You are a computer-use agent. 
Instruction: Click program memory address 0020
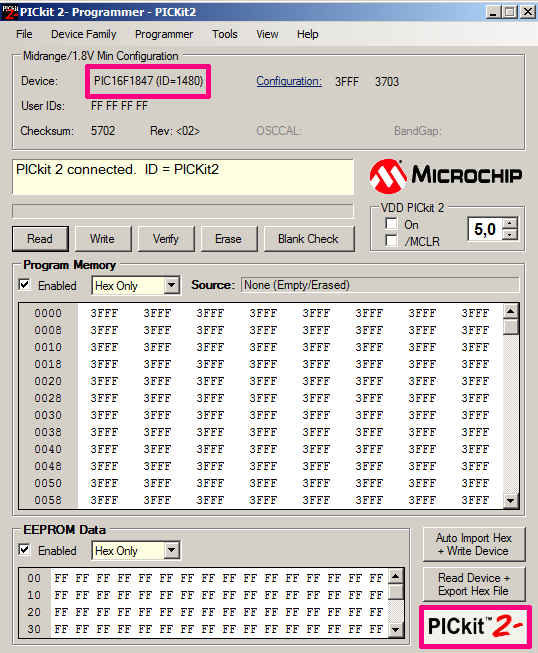point(48,381)
